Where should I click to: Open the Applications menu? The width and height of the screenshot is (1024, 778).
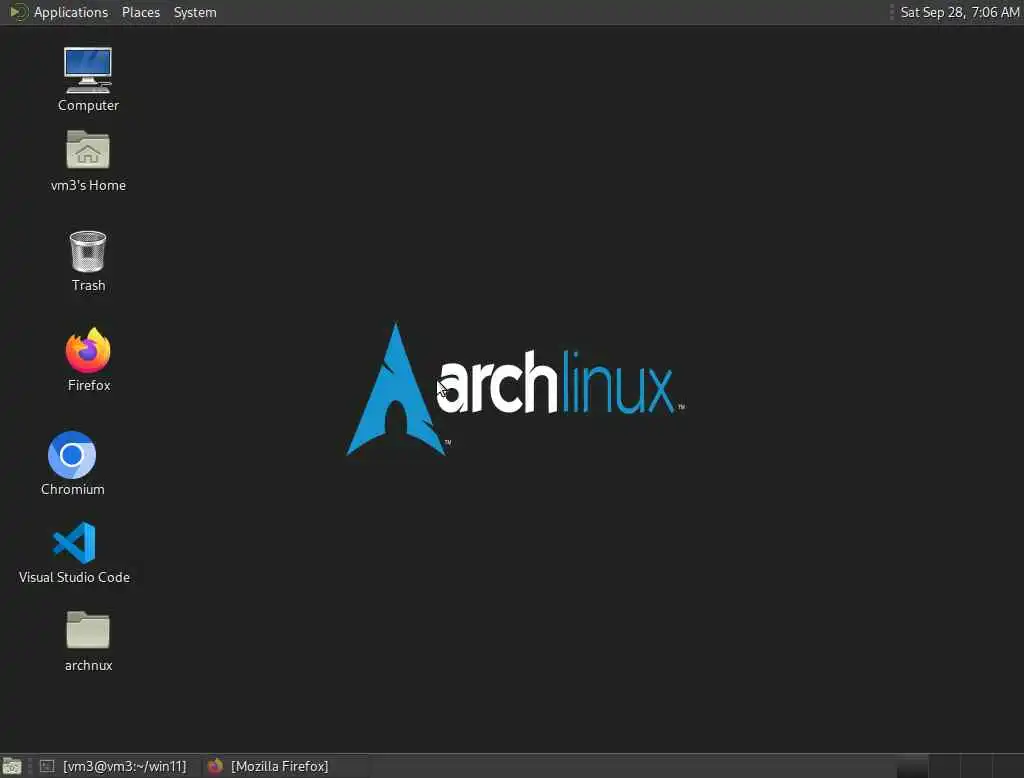pyautogui.click(x=71, y=12)
